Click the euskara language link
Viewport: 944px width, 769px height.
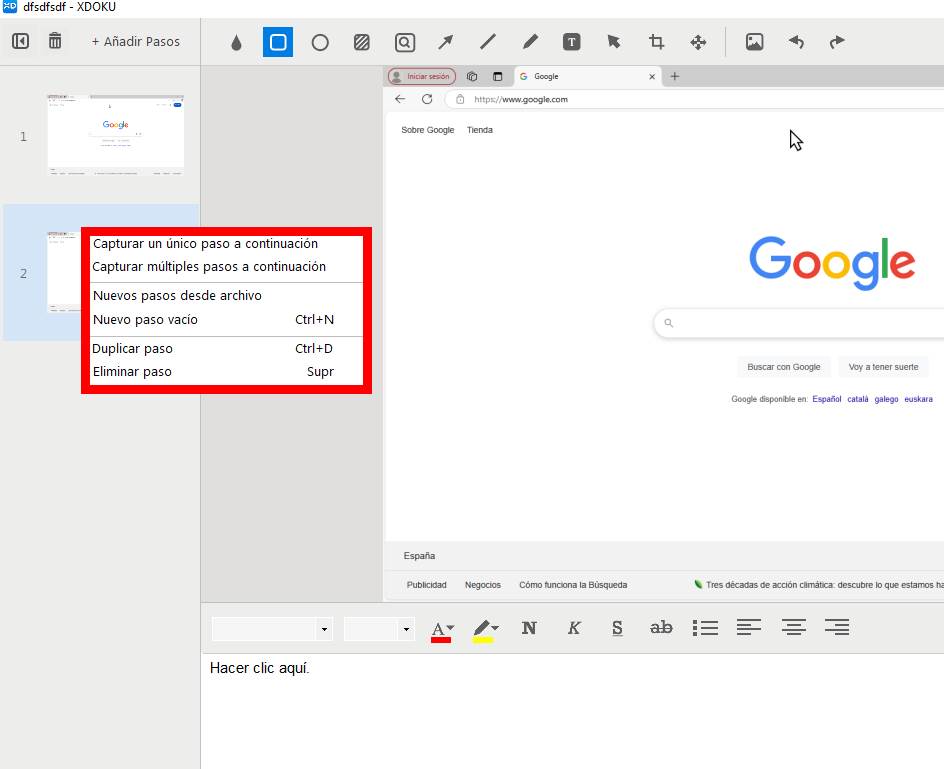tap(918, 399)
